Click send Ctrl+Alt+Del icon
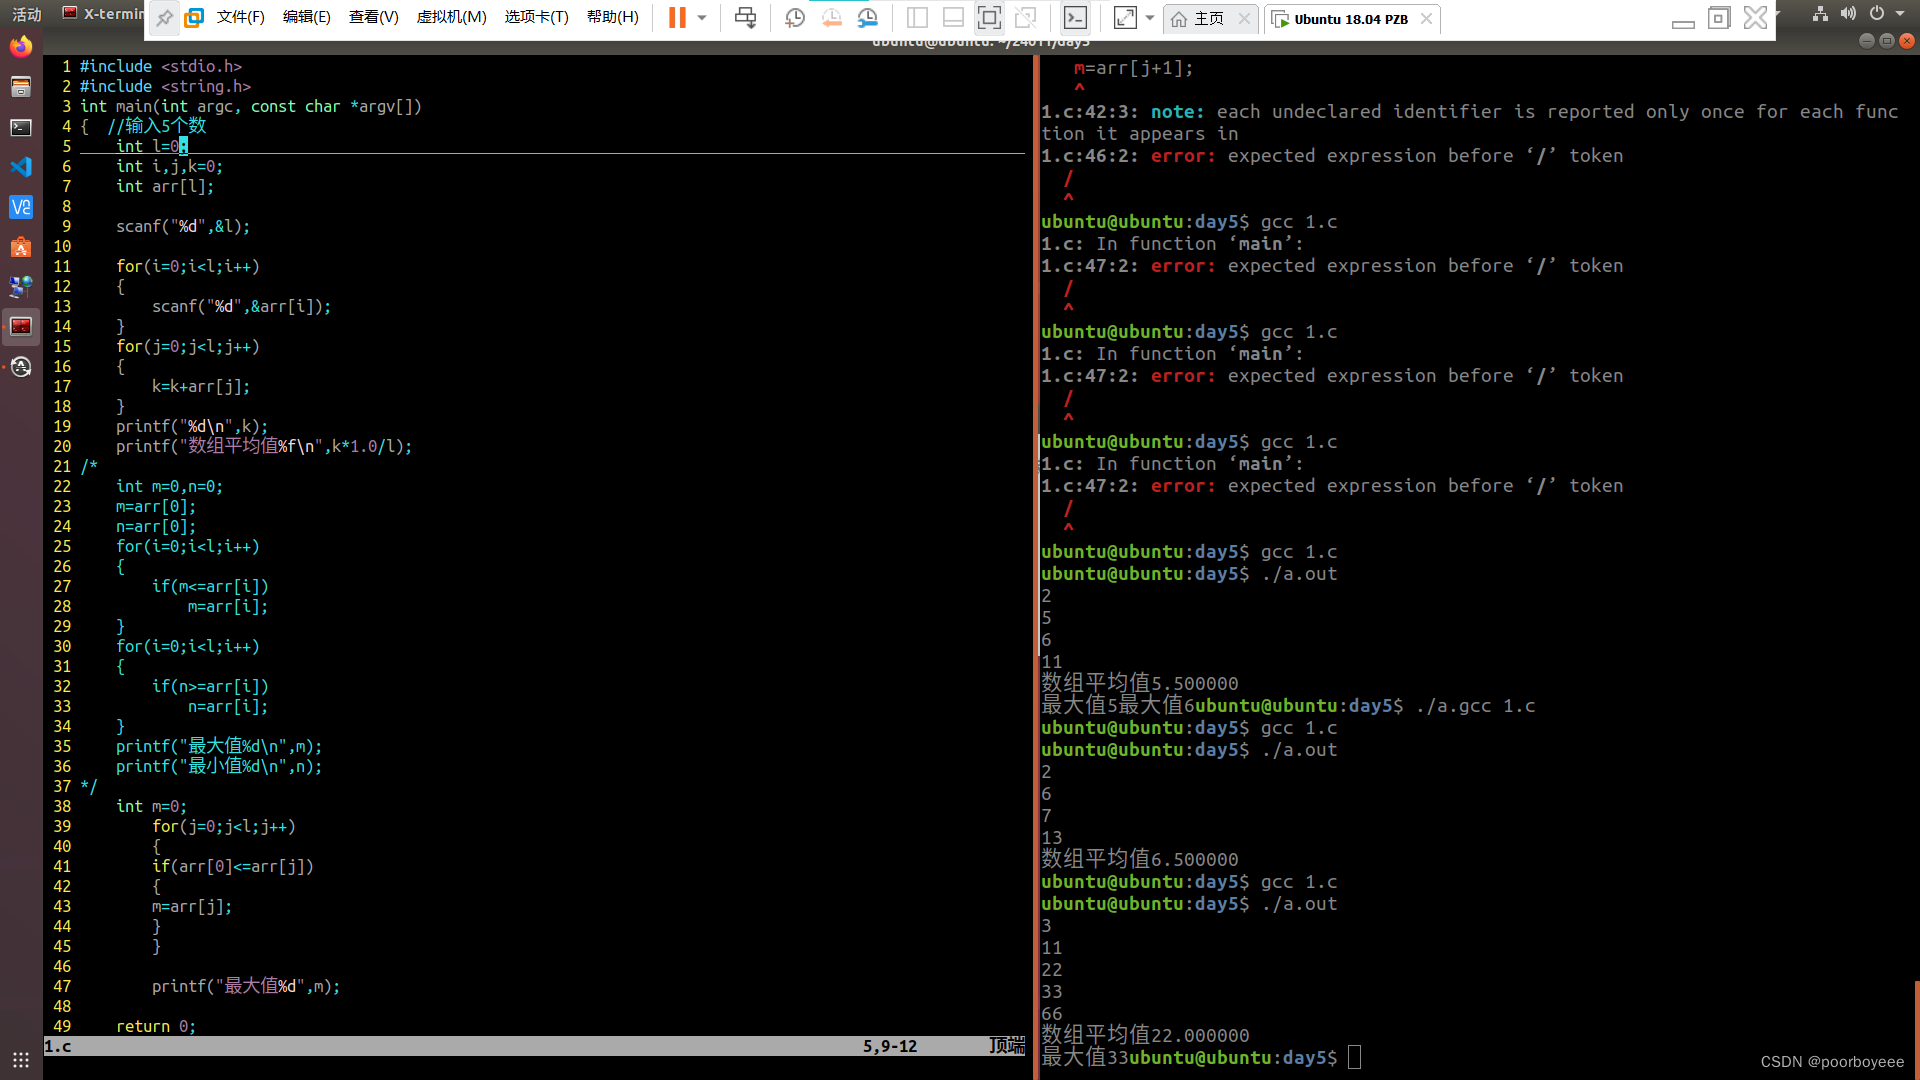This screenshot has height=1080, width=1920. pos(745,18)
